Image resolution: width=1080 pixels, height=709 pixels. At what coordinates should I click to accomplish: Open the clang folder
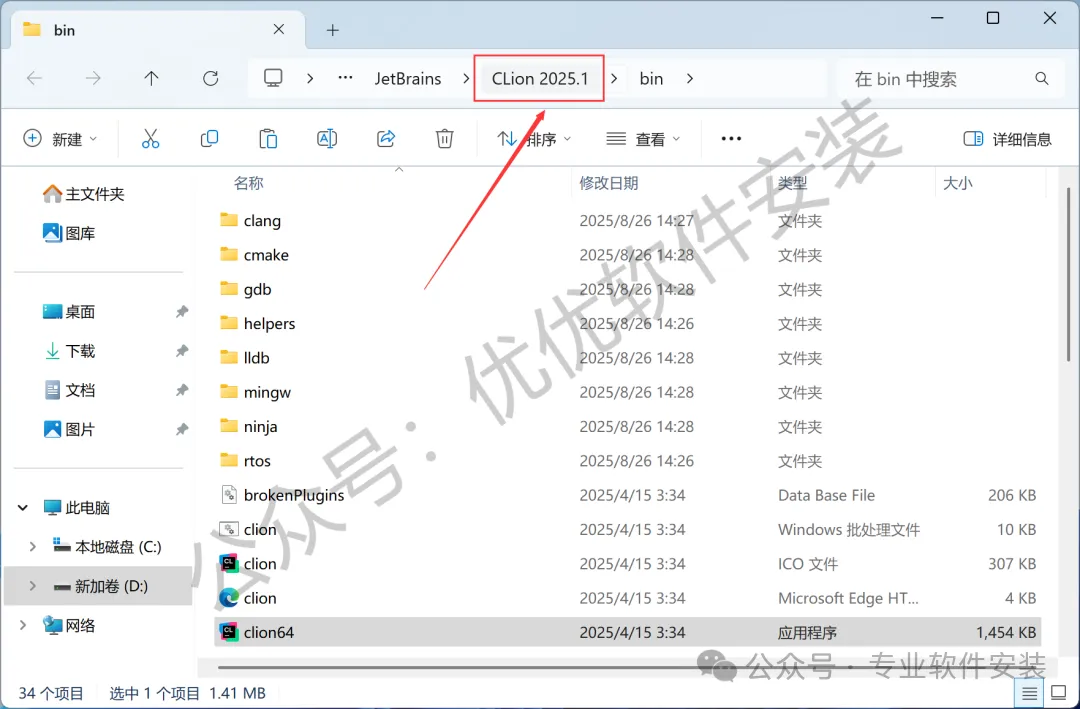click(627, 220)
